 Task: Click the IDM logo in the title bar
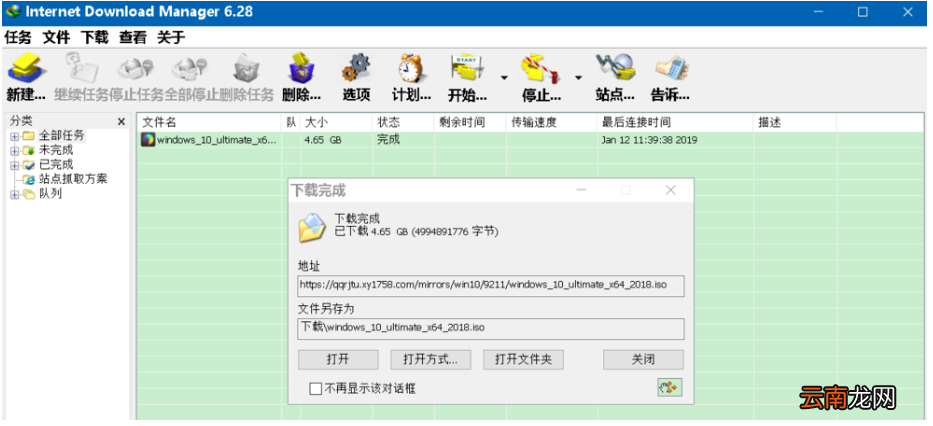tap(13, 12)
